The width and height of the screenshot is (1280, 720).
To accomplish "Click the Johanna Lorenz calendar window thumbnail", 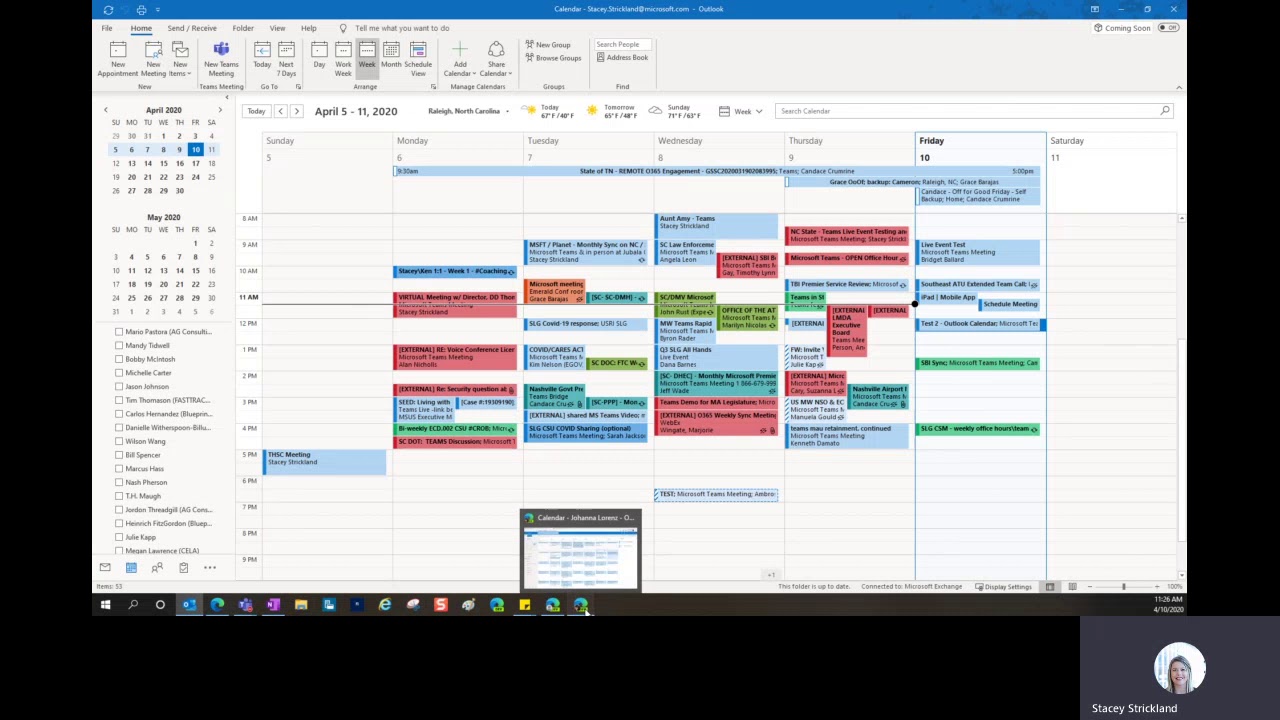I will (581, 558).
